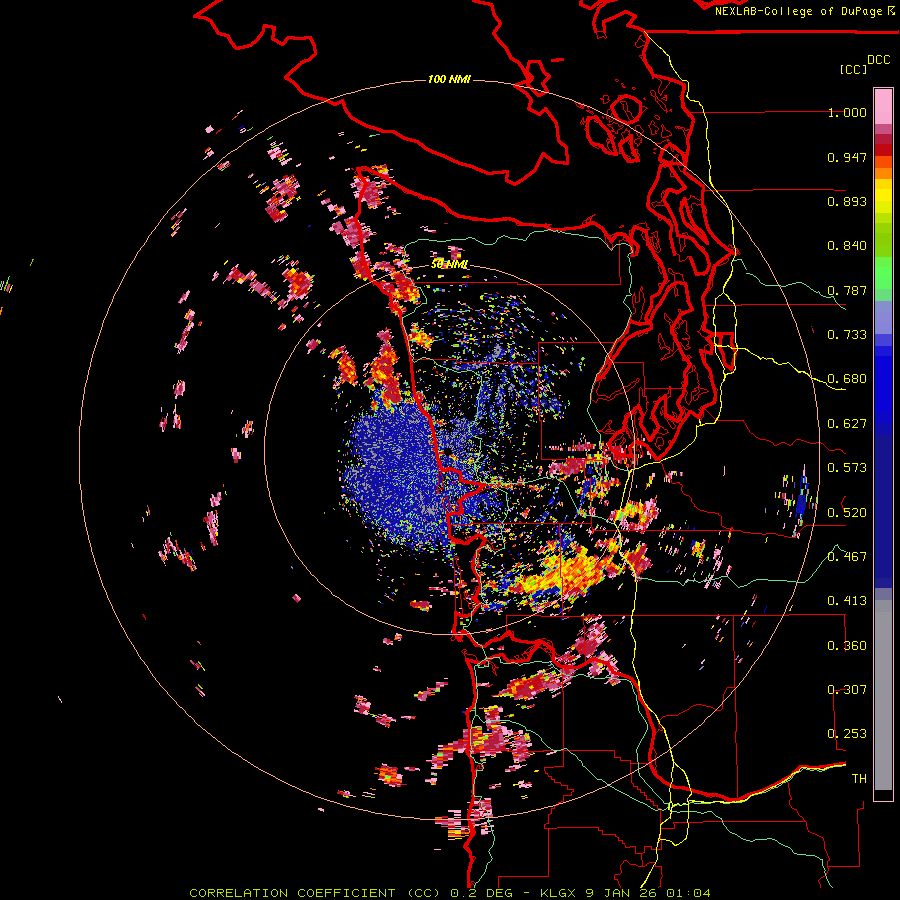Viewport: 900px width, 900px height.
Task: Click the 0.733 color scale value
Action: pyautogui.click(x=847, y=335)
